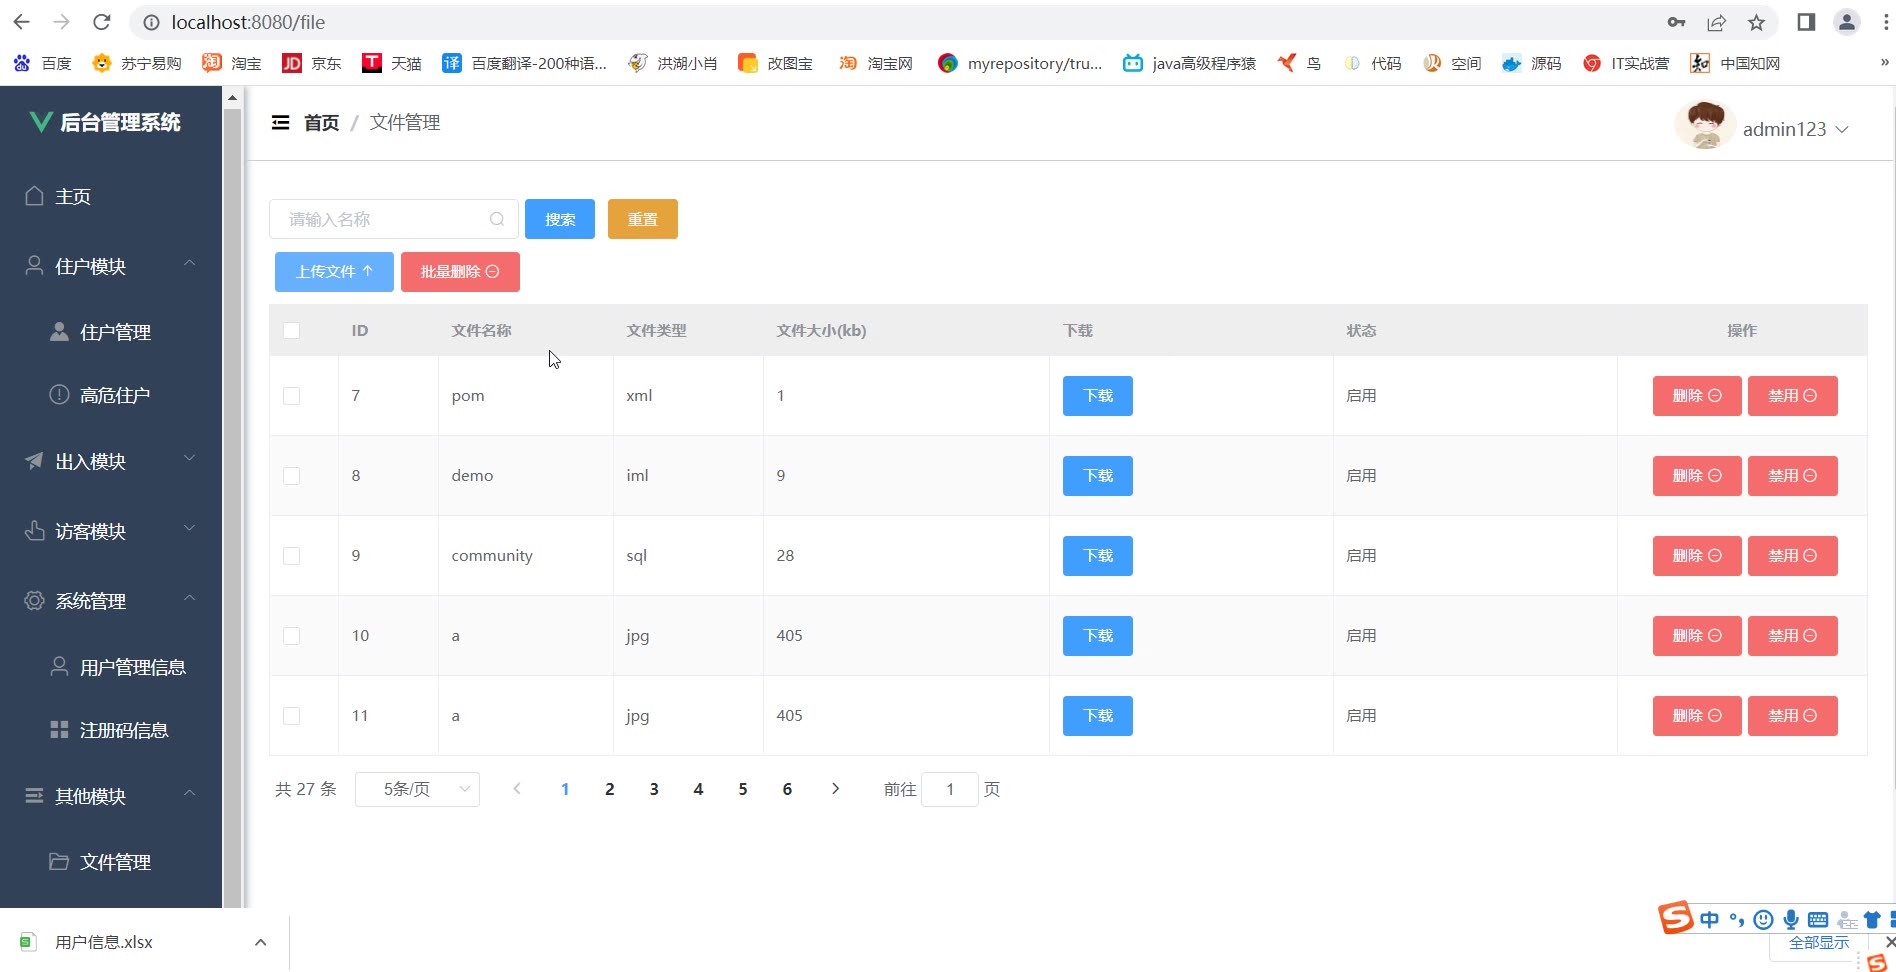Image resolution: width=1896 pixels, height=972 pixels.
Task: Click the paper plane icon of 出入模块
Action: (35, 460)
